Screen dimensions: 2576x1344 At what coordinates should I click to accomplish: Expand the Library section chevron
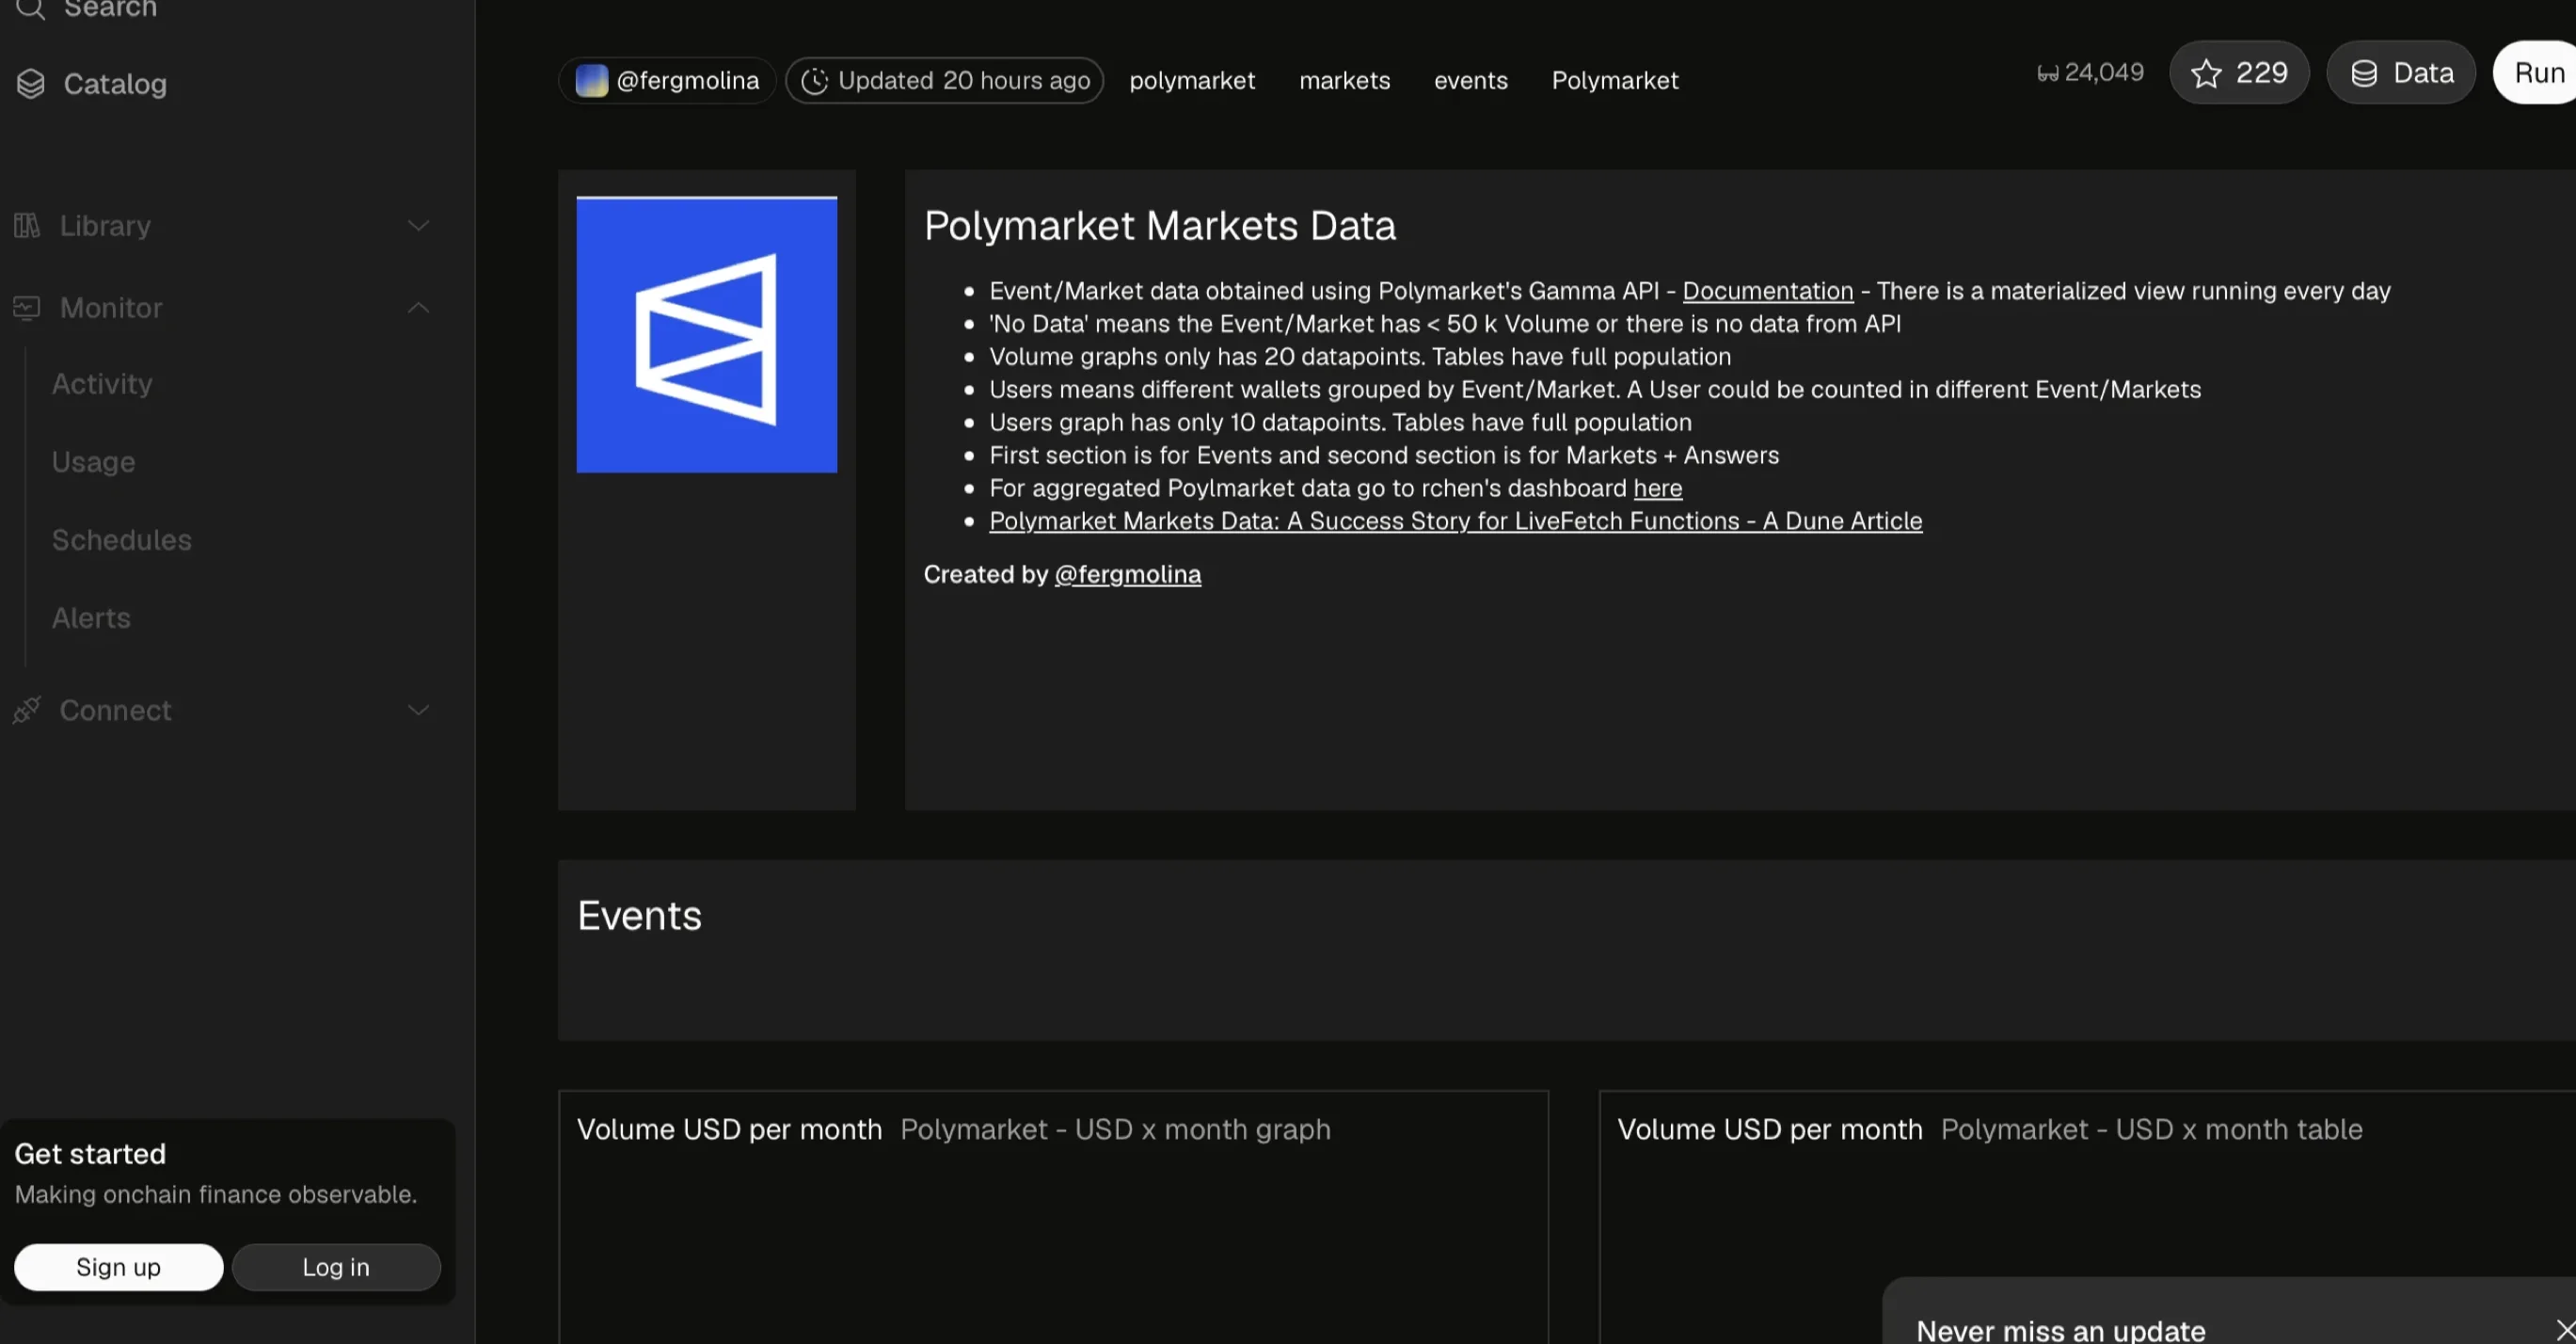pos(419,225)
